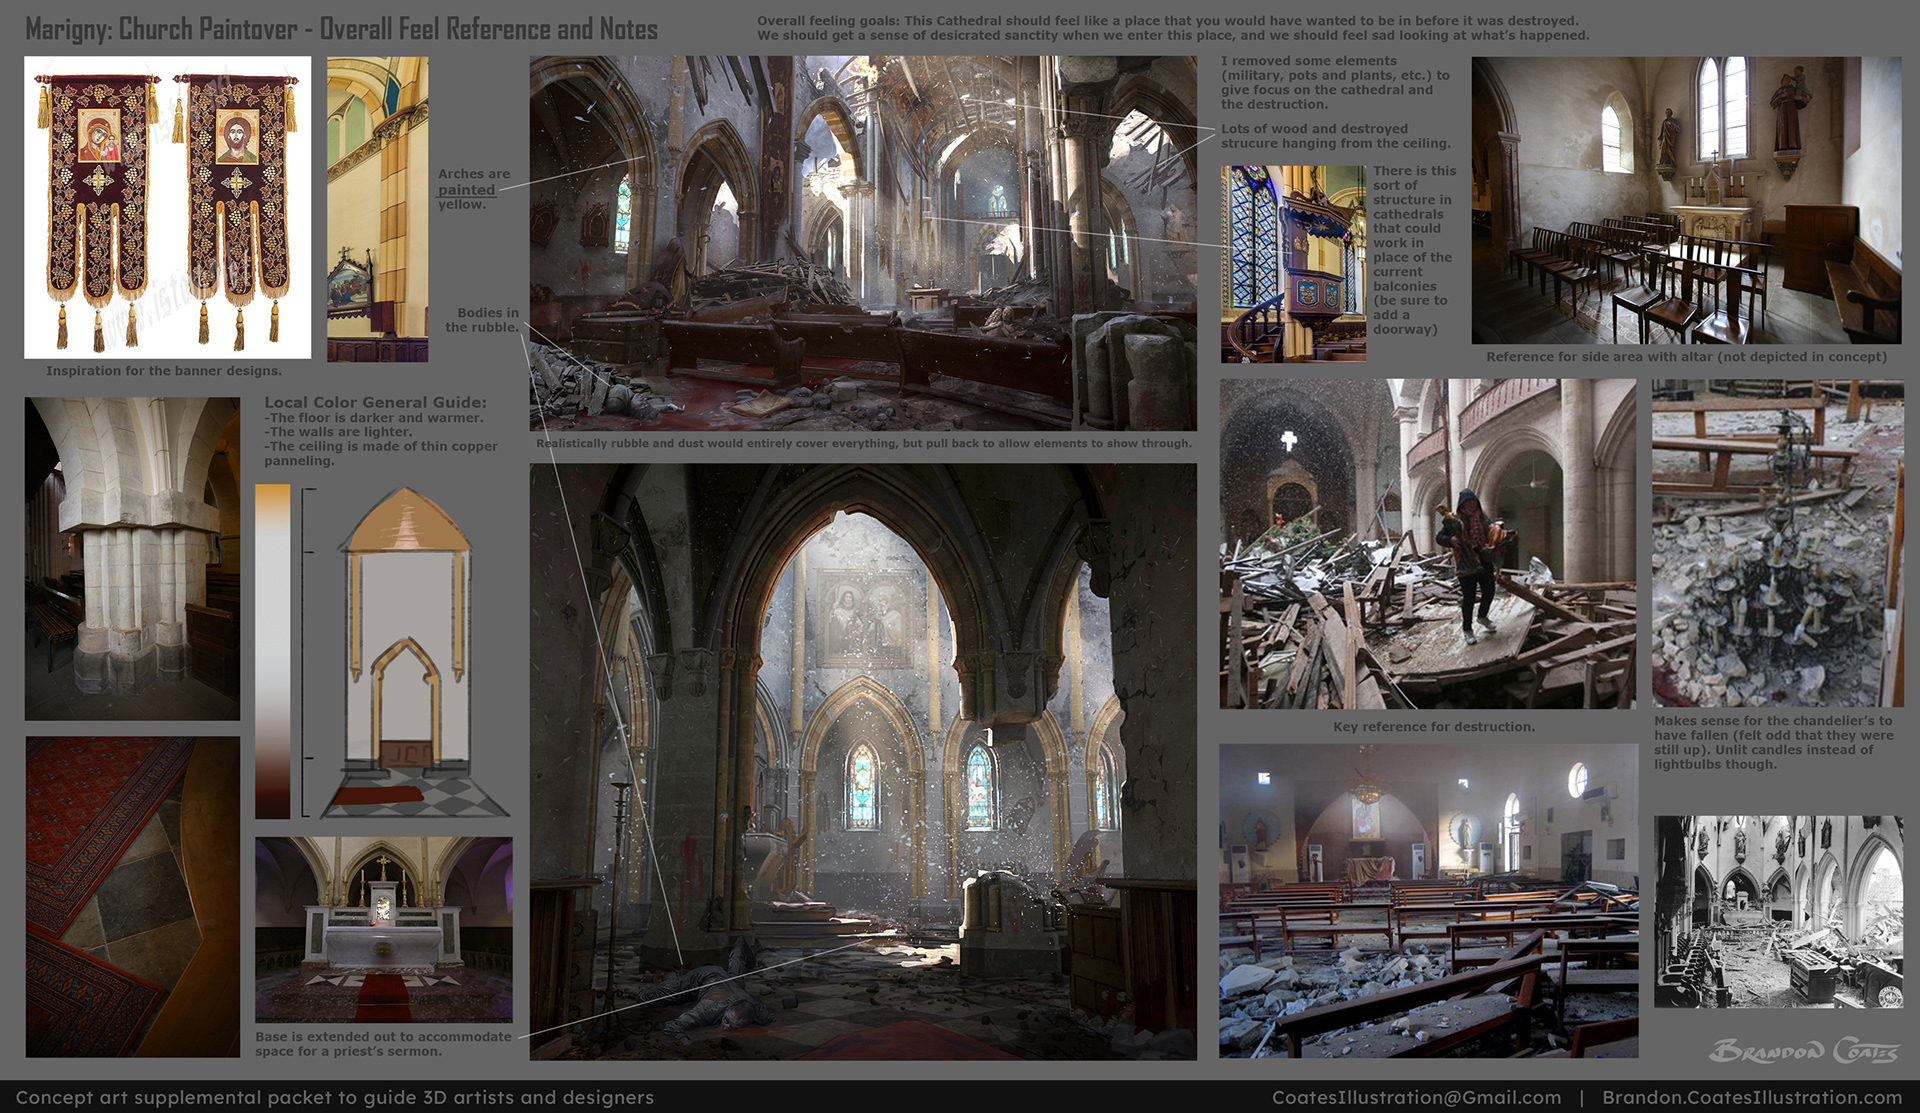Click the black and white bombed church photo
1920x1113 pixels.
1777,911
